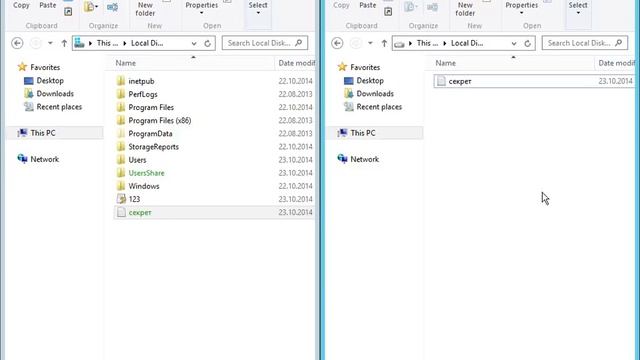
Task: Click the 123 file icon
Action: click(121, 199)
